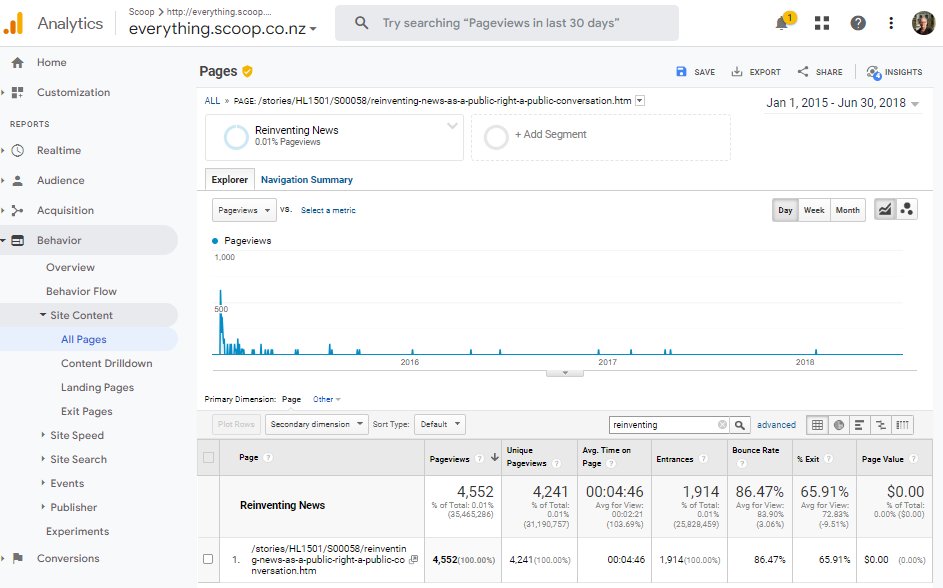
Task: Tick the select-all checkbox in table header
Action: click(x=208, y=458)
